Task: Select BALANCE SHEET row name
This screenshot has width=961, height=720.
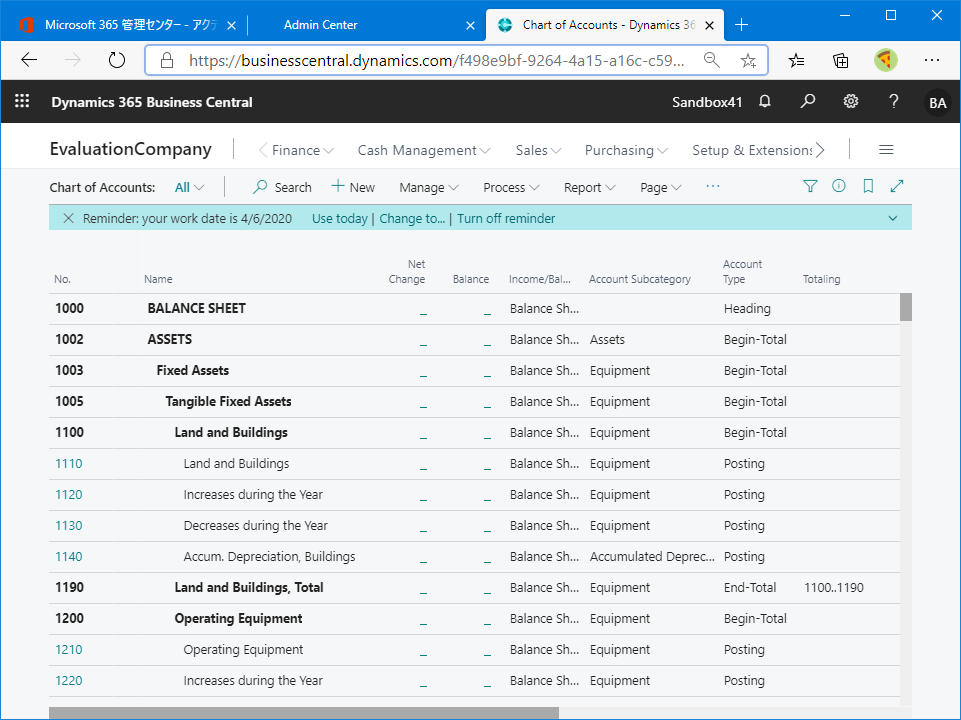Action: tap(197, 309)
